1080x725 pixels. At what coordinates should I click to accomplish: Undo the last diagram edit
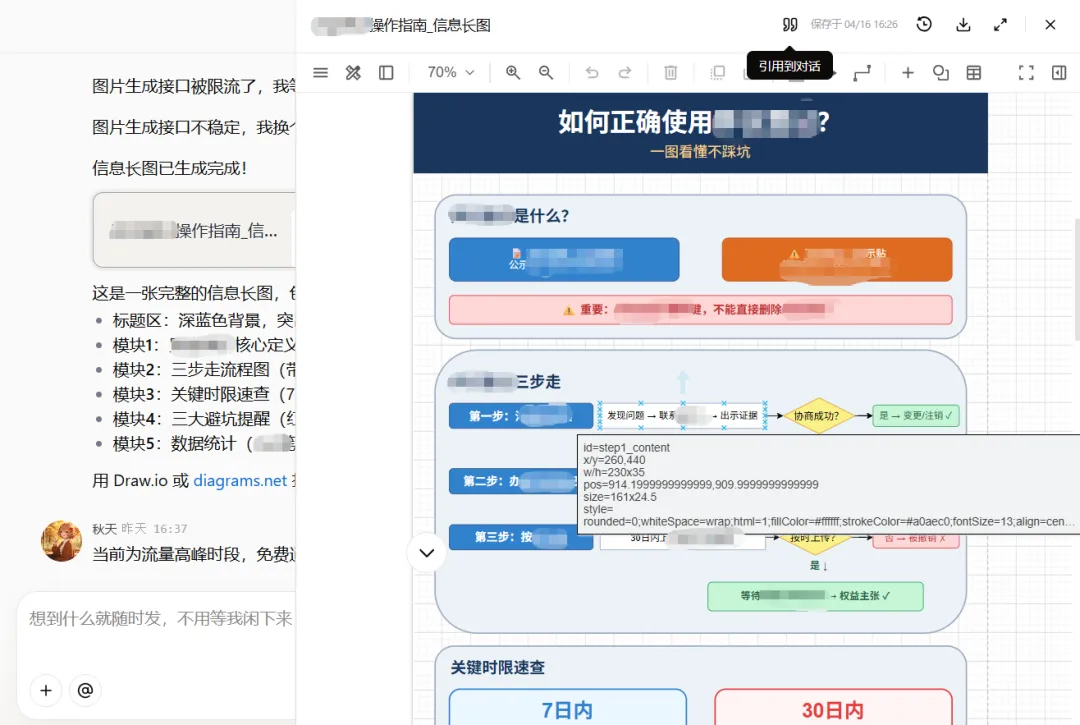[x=592, y=72]
